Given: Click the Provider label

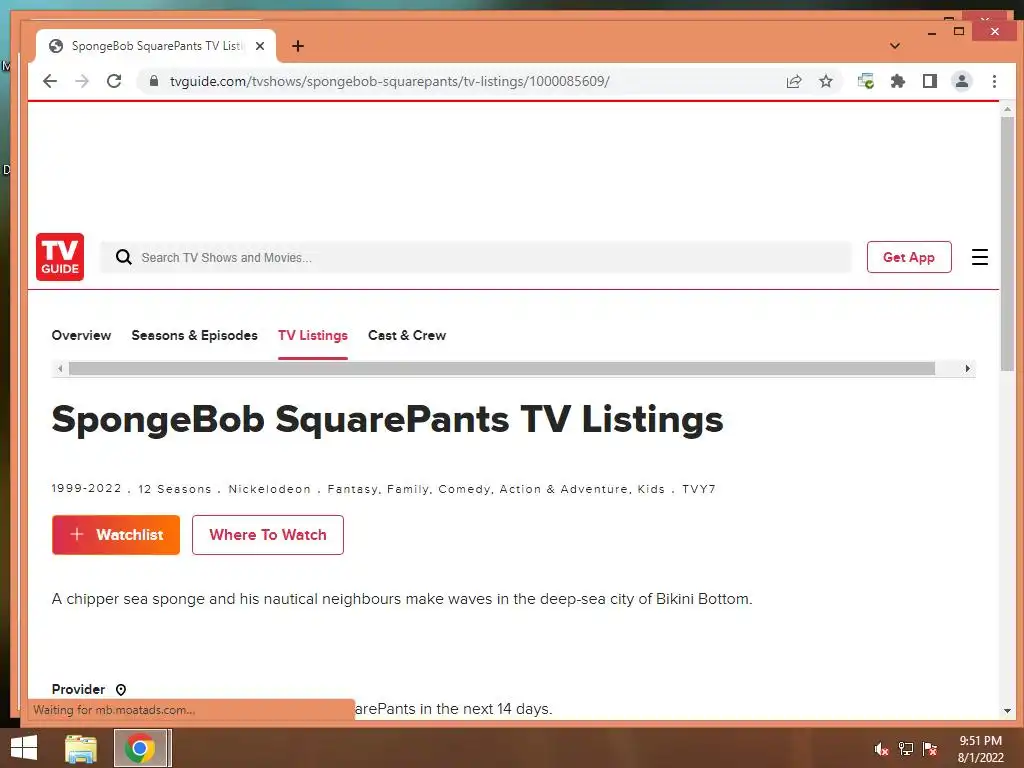Looking at the screenshot, I should (x=78, y=690).
